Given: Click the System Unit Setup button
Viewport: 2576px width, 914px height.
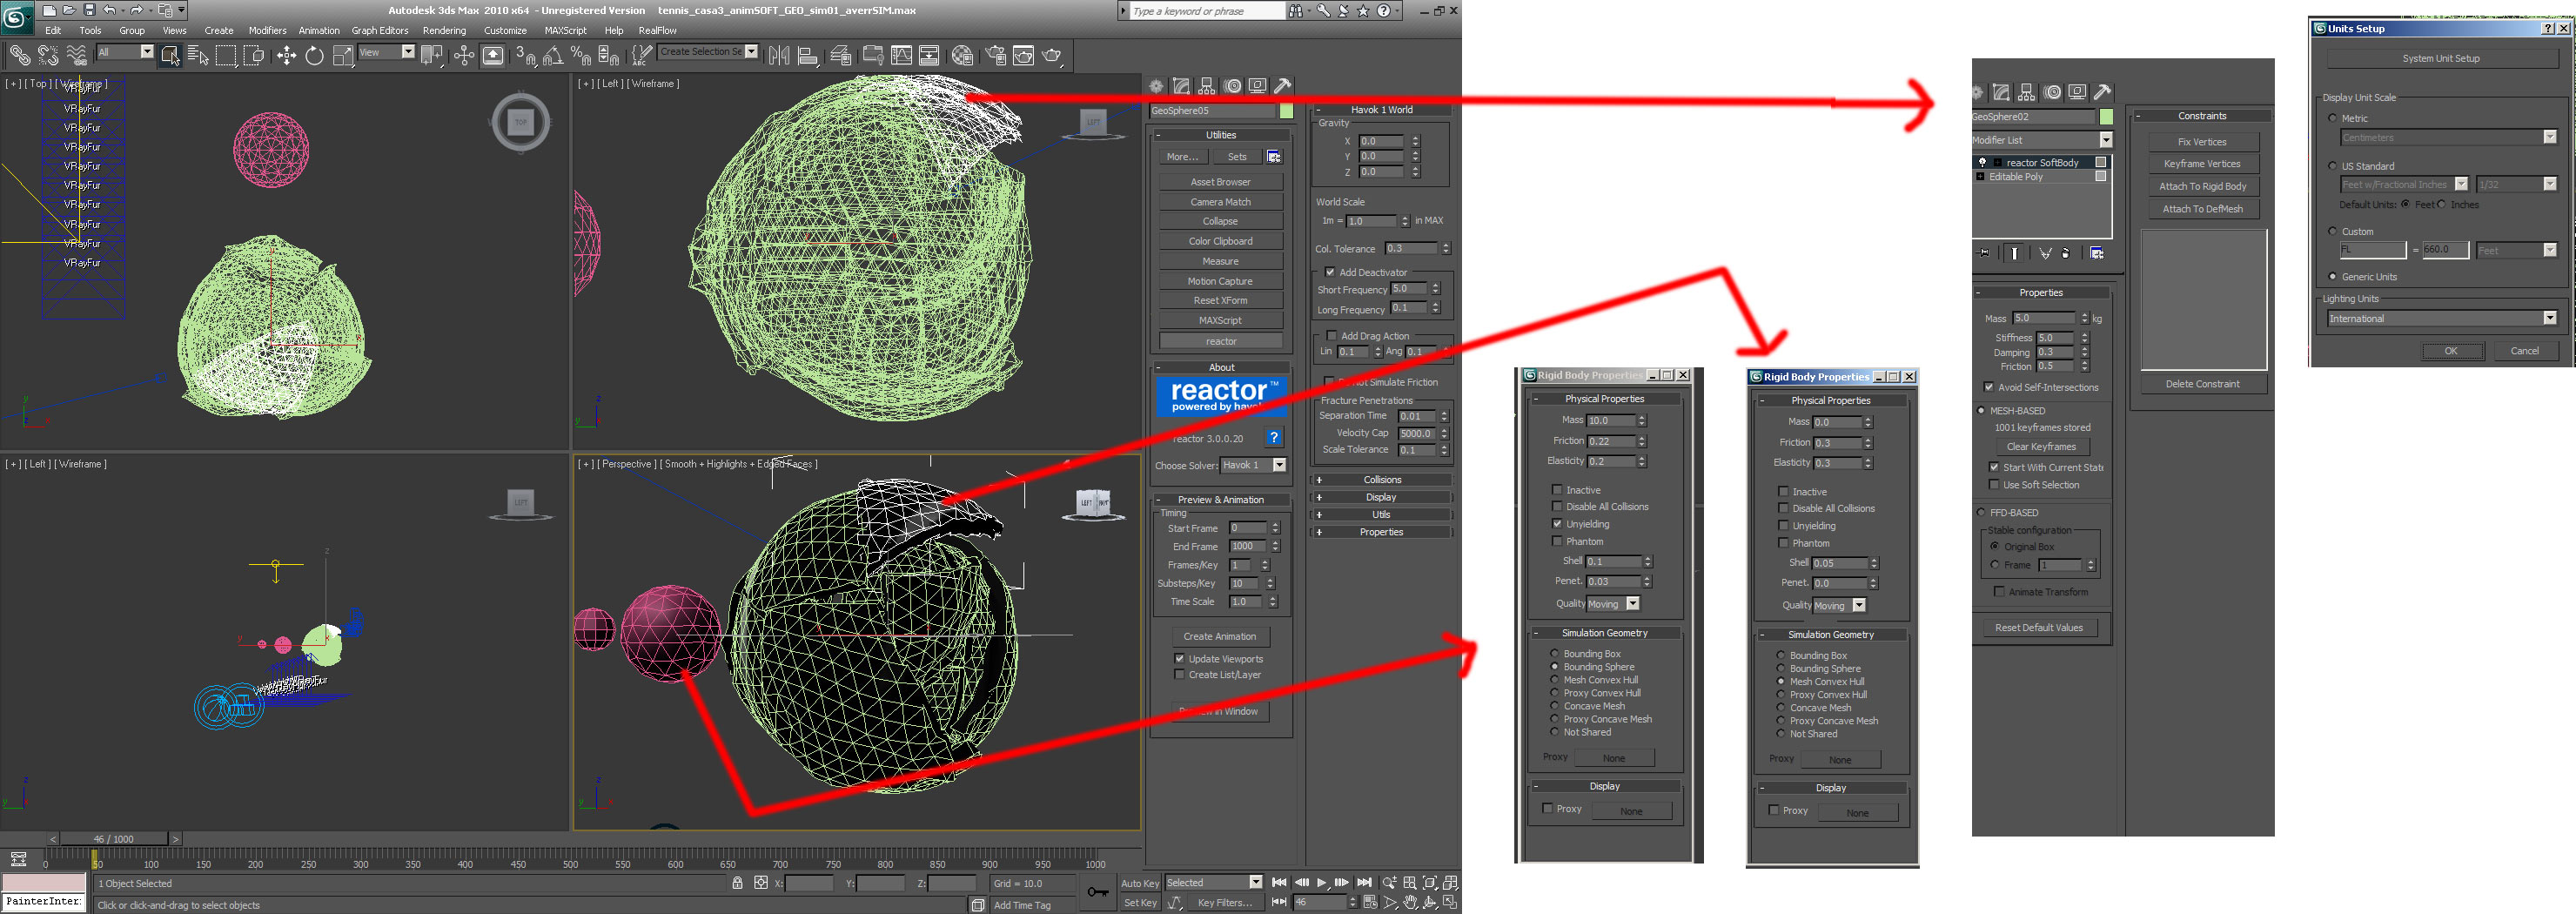Looking at the screenshot, I should 2441,58.
